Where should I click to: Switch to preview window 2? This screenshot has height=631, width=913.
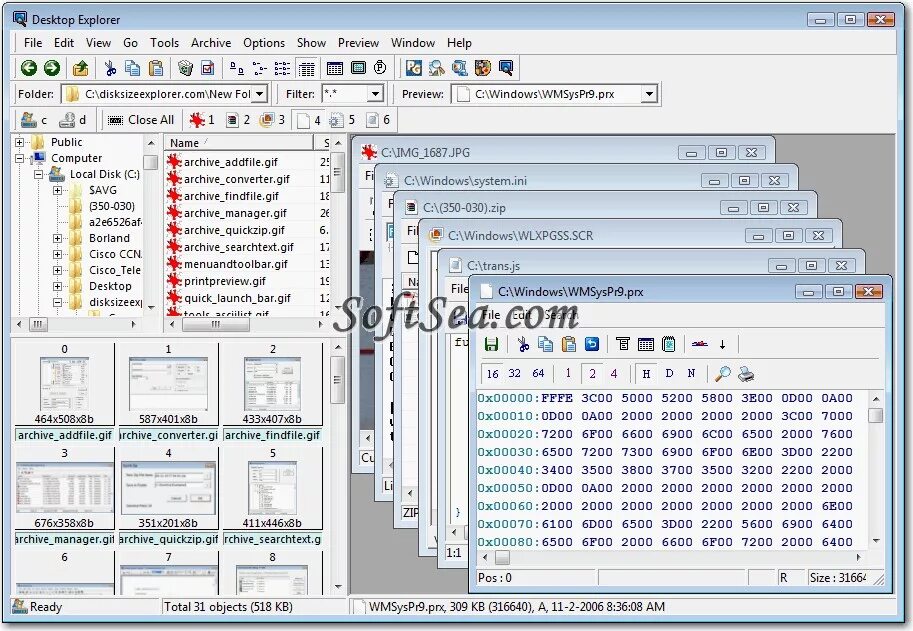tap(238, 120)
